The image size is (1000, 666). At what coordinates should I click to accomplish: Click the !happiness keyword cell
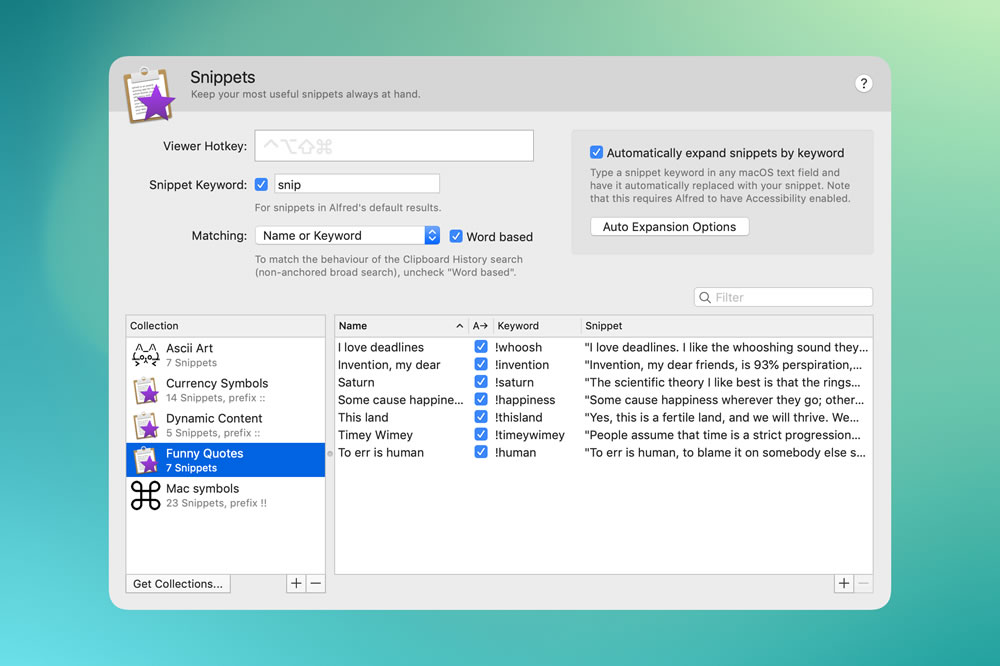pos(525,400)
